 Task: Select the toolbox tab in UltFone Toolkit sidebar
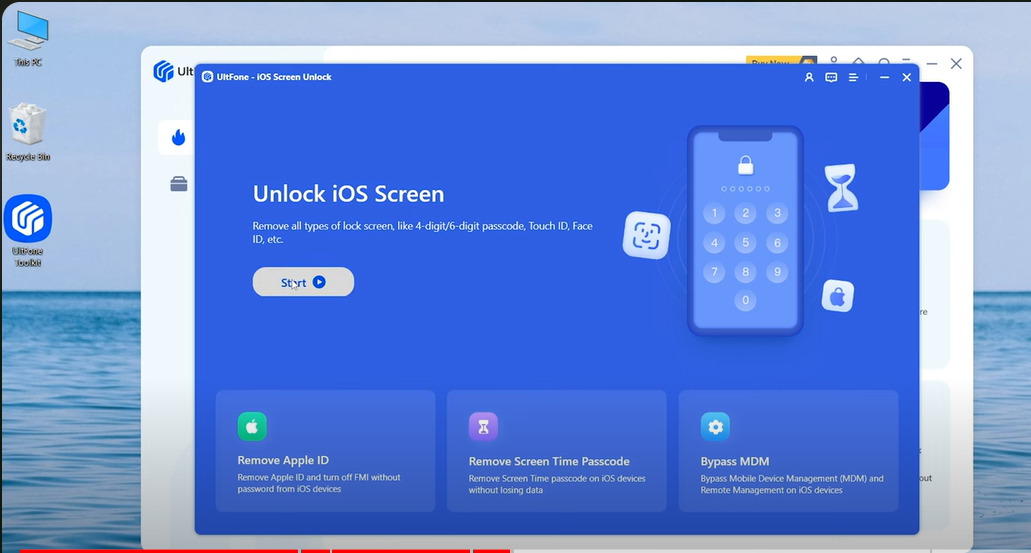tap(179, 183)
